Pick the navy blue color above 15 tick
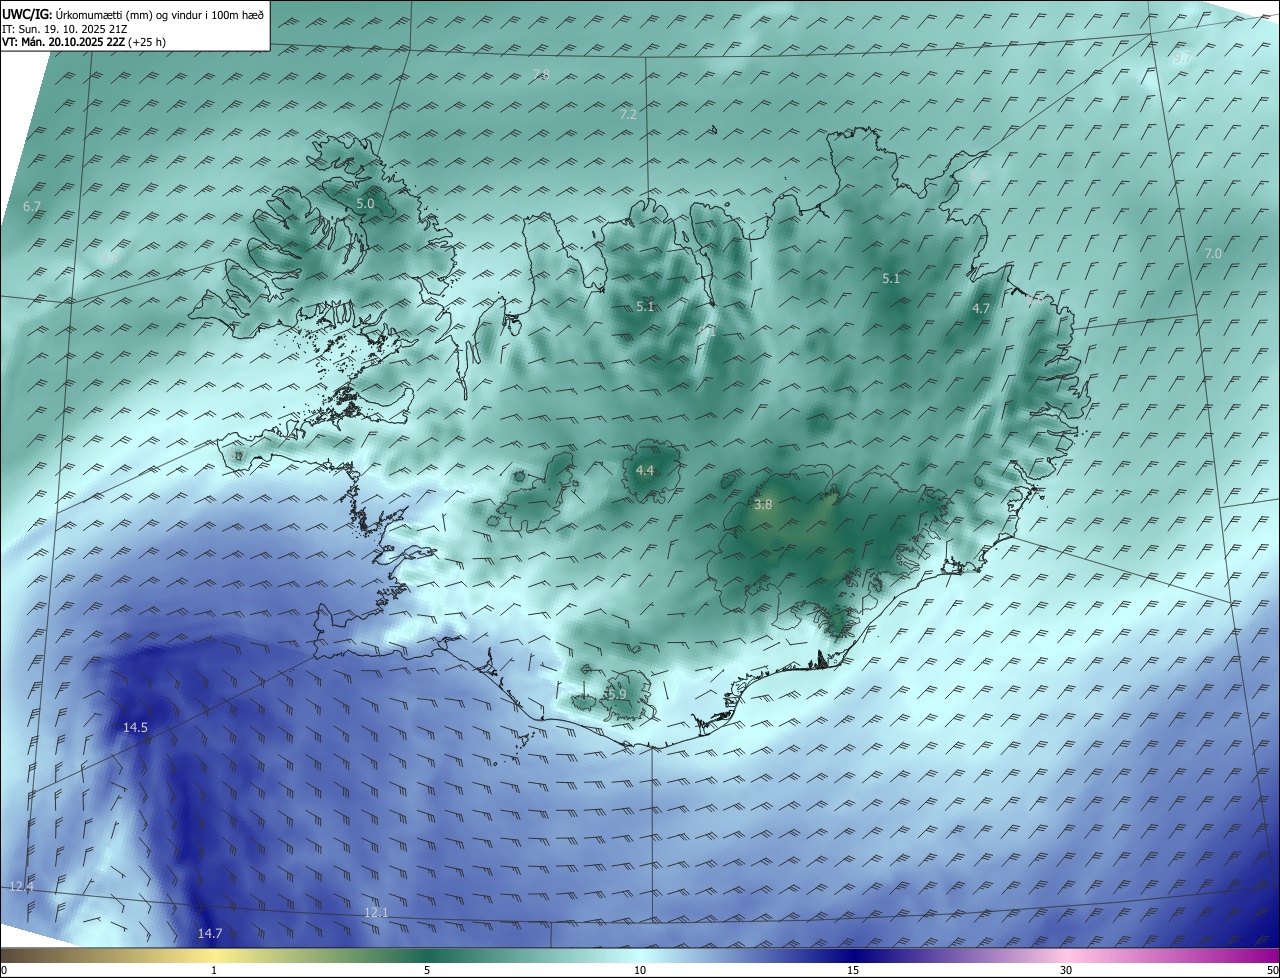 coord(853,955)
